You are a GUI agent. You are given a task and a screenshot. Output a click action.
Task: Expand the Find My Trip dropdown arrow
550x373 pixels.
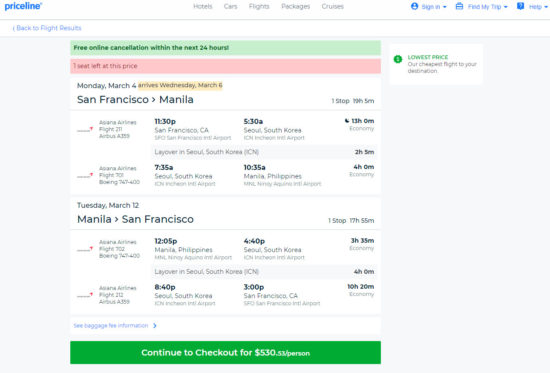(506, 7)
